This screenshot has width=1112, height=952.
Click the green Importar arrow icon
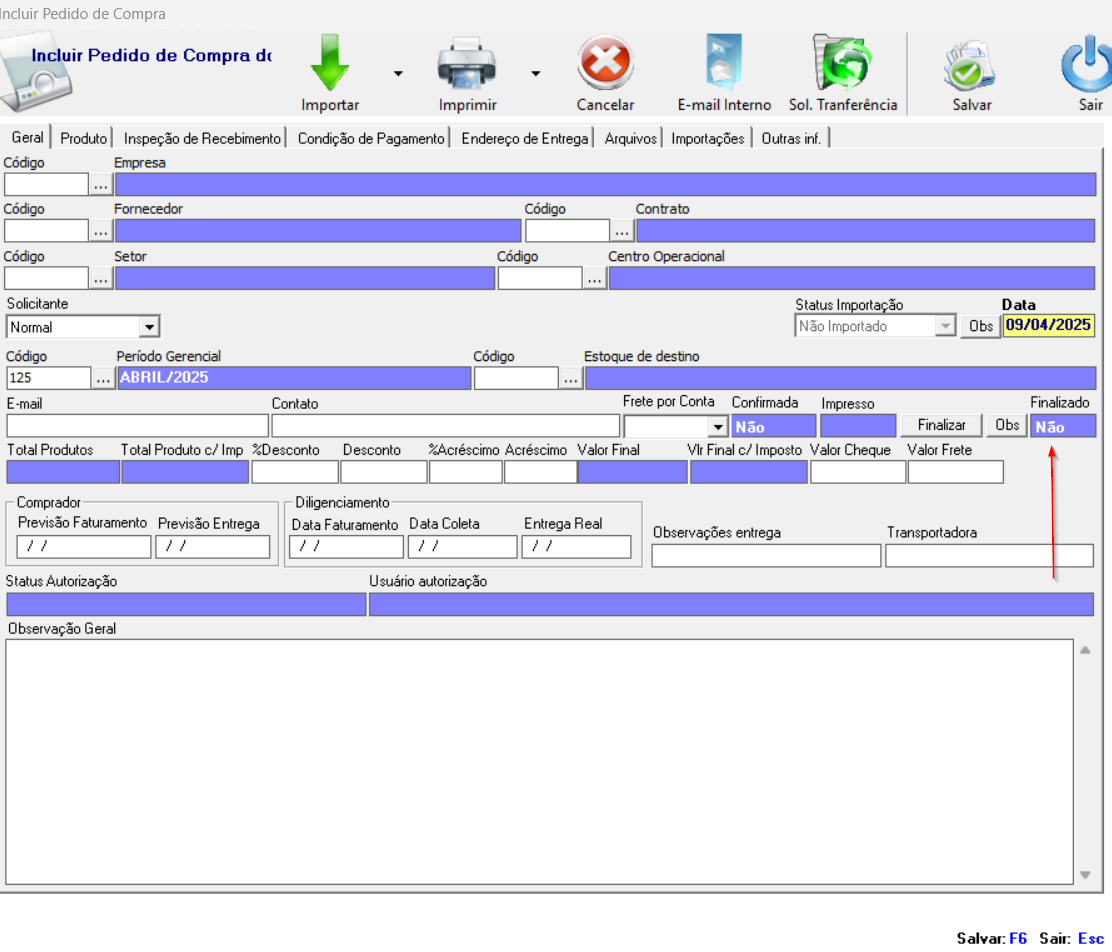tap(330, 64)
